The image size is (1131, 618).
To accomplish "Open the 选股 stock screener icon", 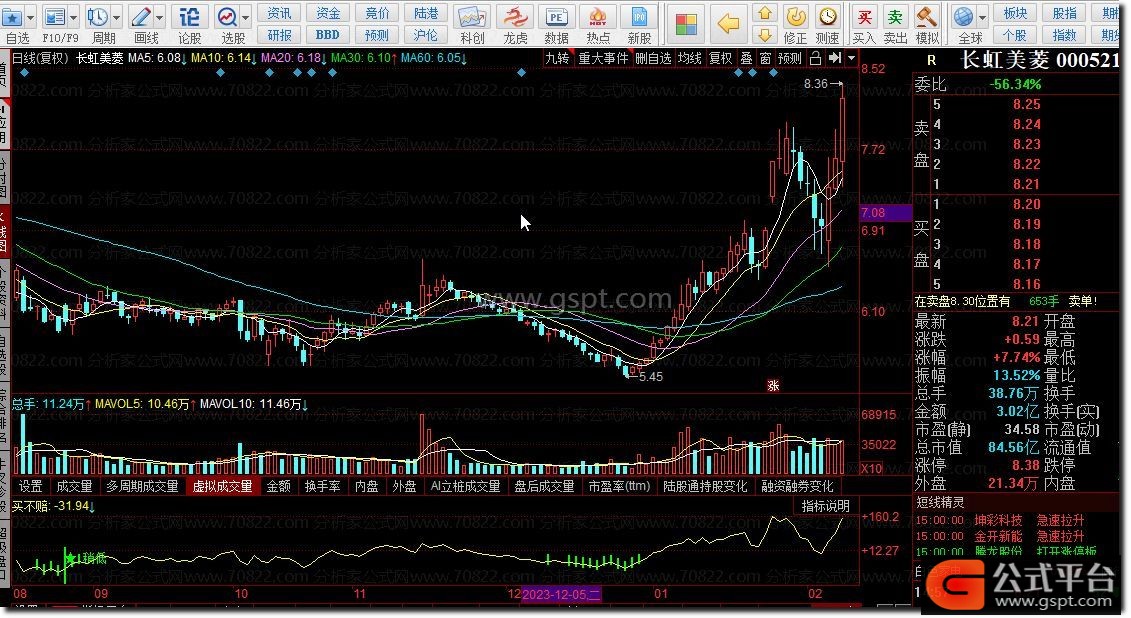I will 227,16.
